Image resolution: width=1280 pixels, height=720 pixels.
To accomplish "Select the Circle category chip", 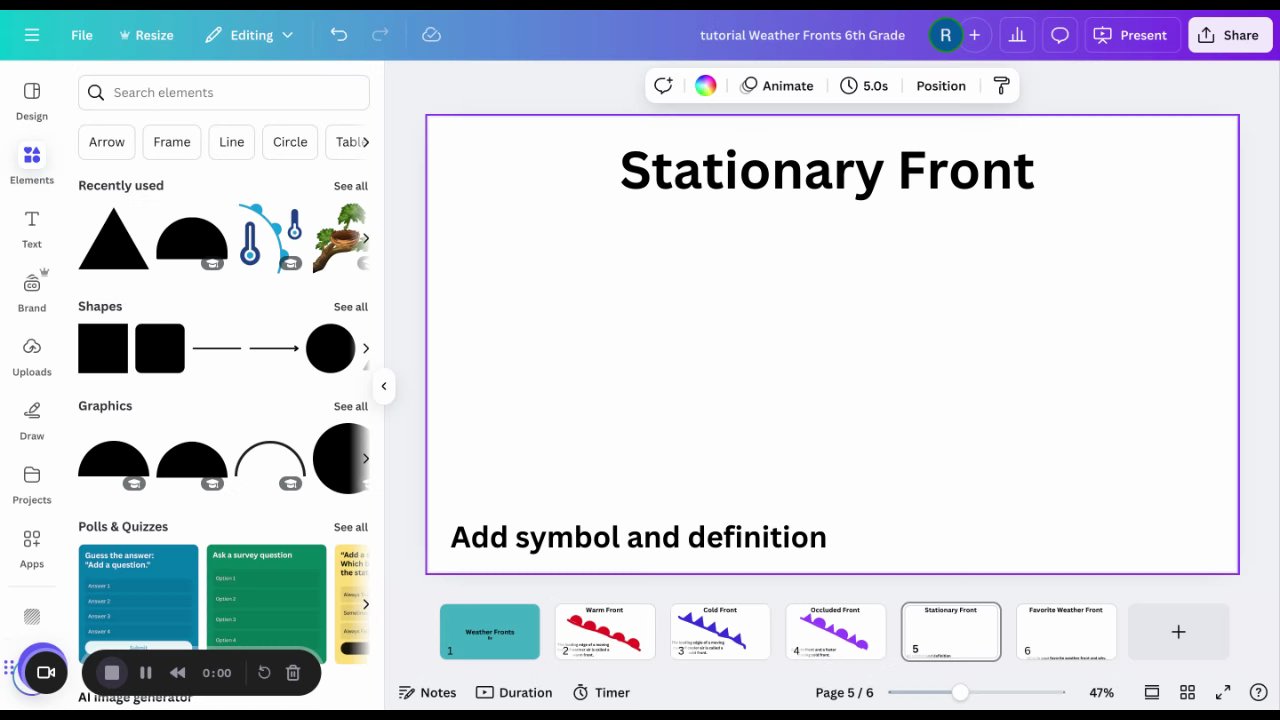I will click(x=290, y=142).
